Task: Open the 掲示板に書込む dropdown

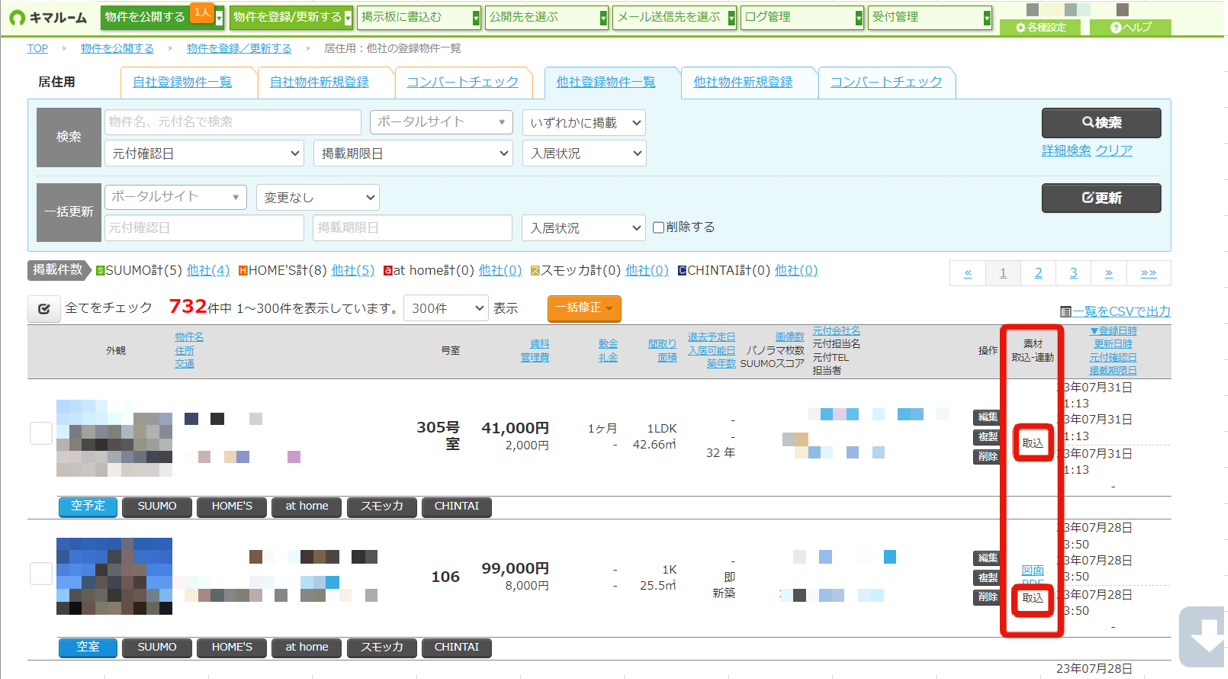Action: [420, 17]
